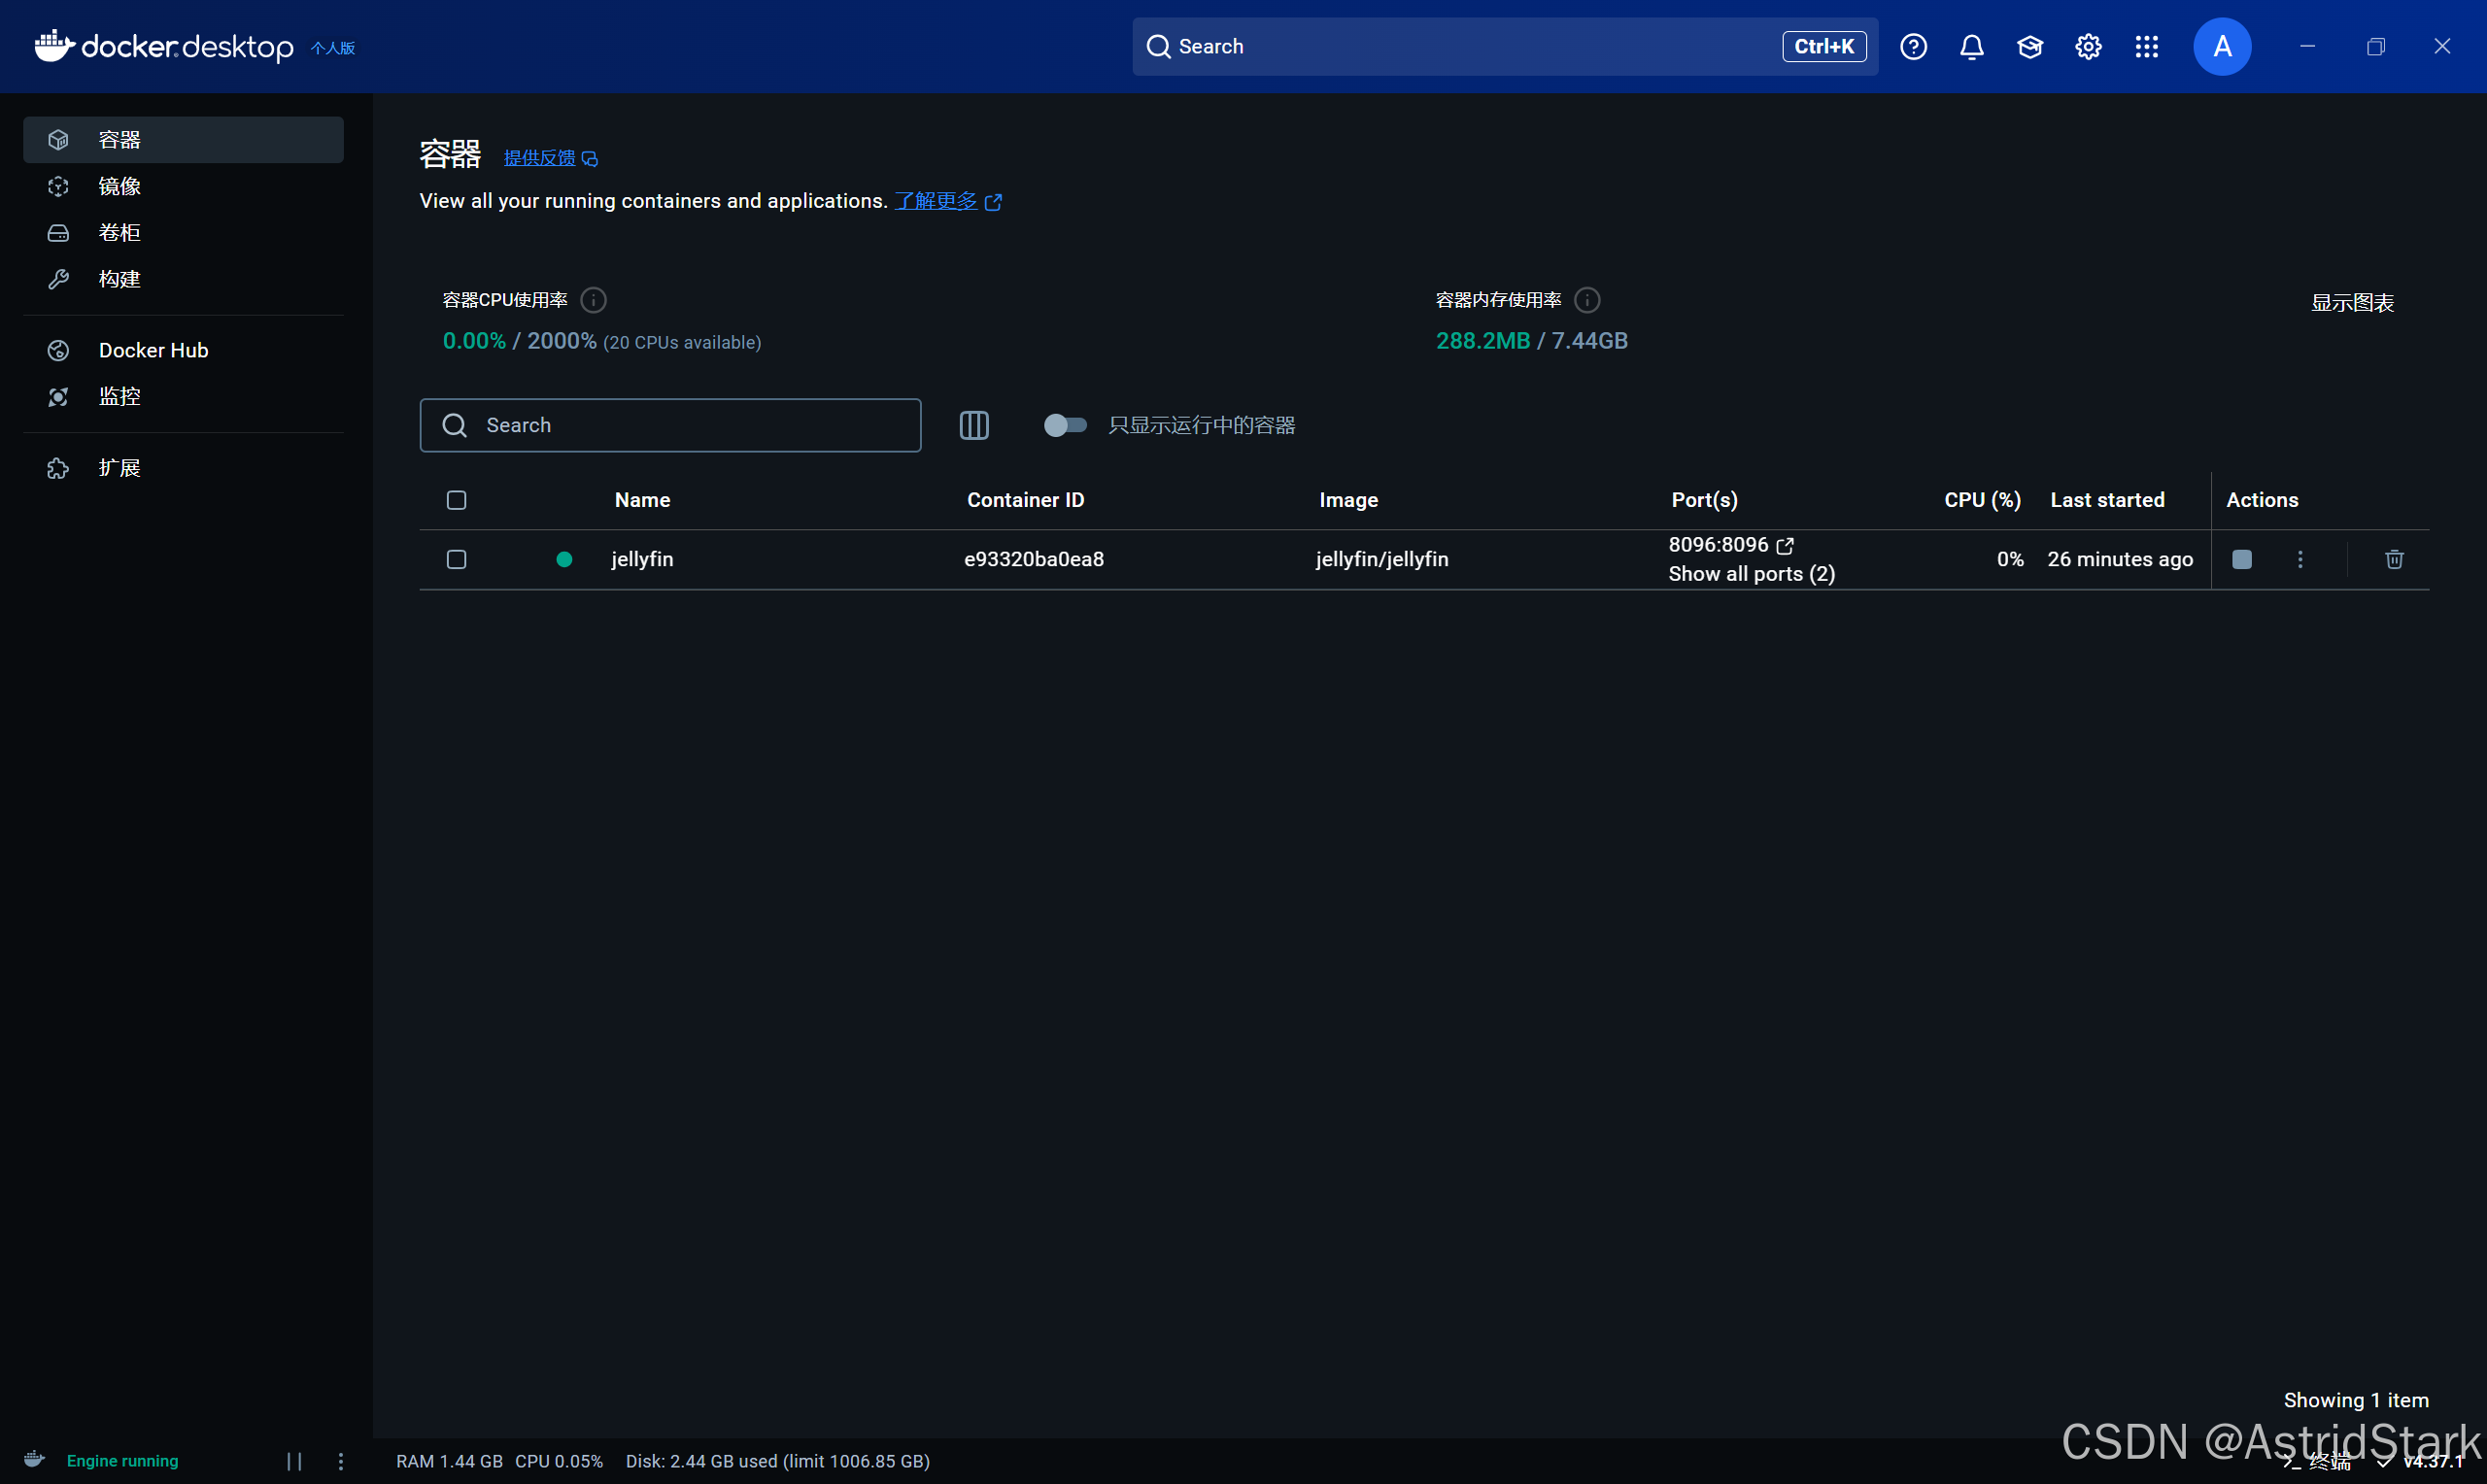
Task: Click the 26 minutes ago cell
Action: (x=2119, y=559)
